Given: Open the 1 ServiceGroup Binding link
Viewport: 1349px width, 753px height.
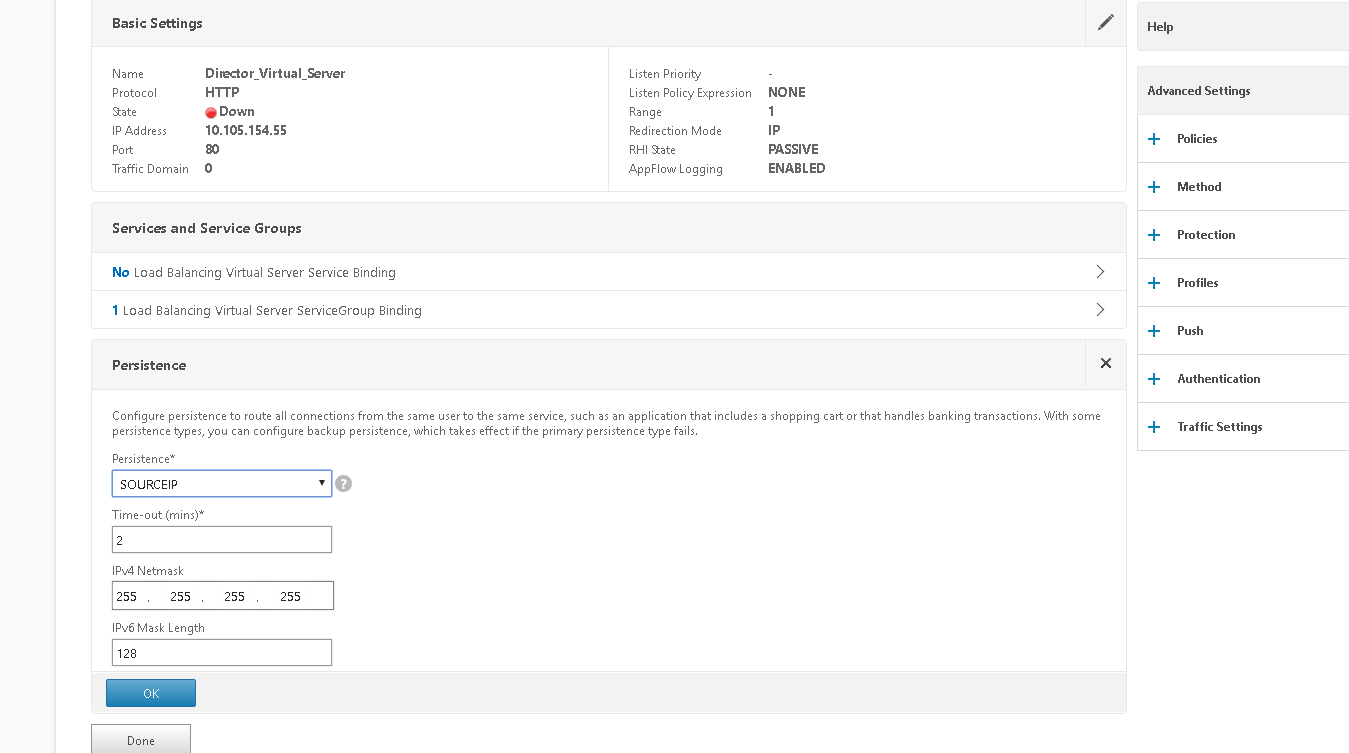Looking at the screenshot, I should [x=266, y=311].
